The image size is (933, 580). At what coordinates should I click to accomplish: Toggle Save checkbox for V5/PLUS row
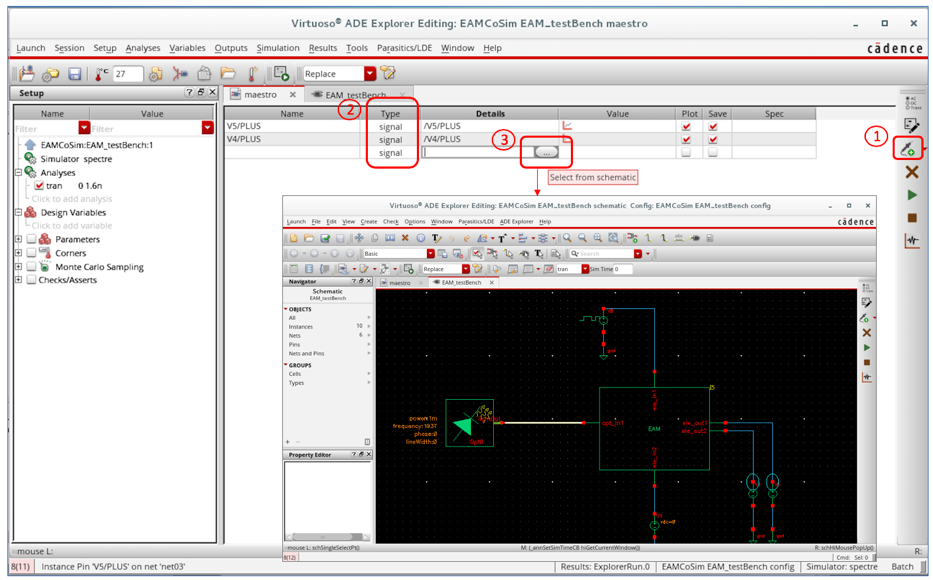click(x=713, y=126)
